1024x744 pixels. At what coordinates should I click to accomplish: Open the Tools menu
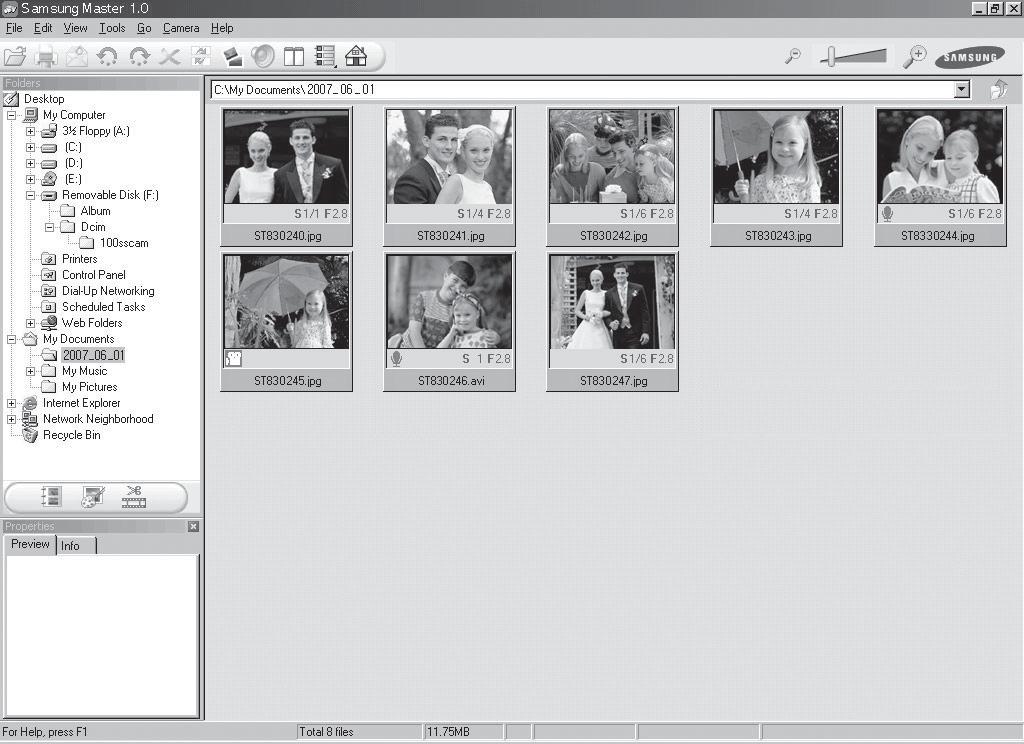(x=112, y=28)
